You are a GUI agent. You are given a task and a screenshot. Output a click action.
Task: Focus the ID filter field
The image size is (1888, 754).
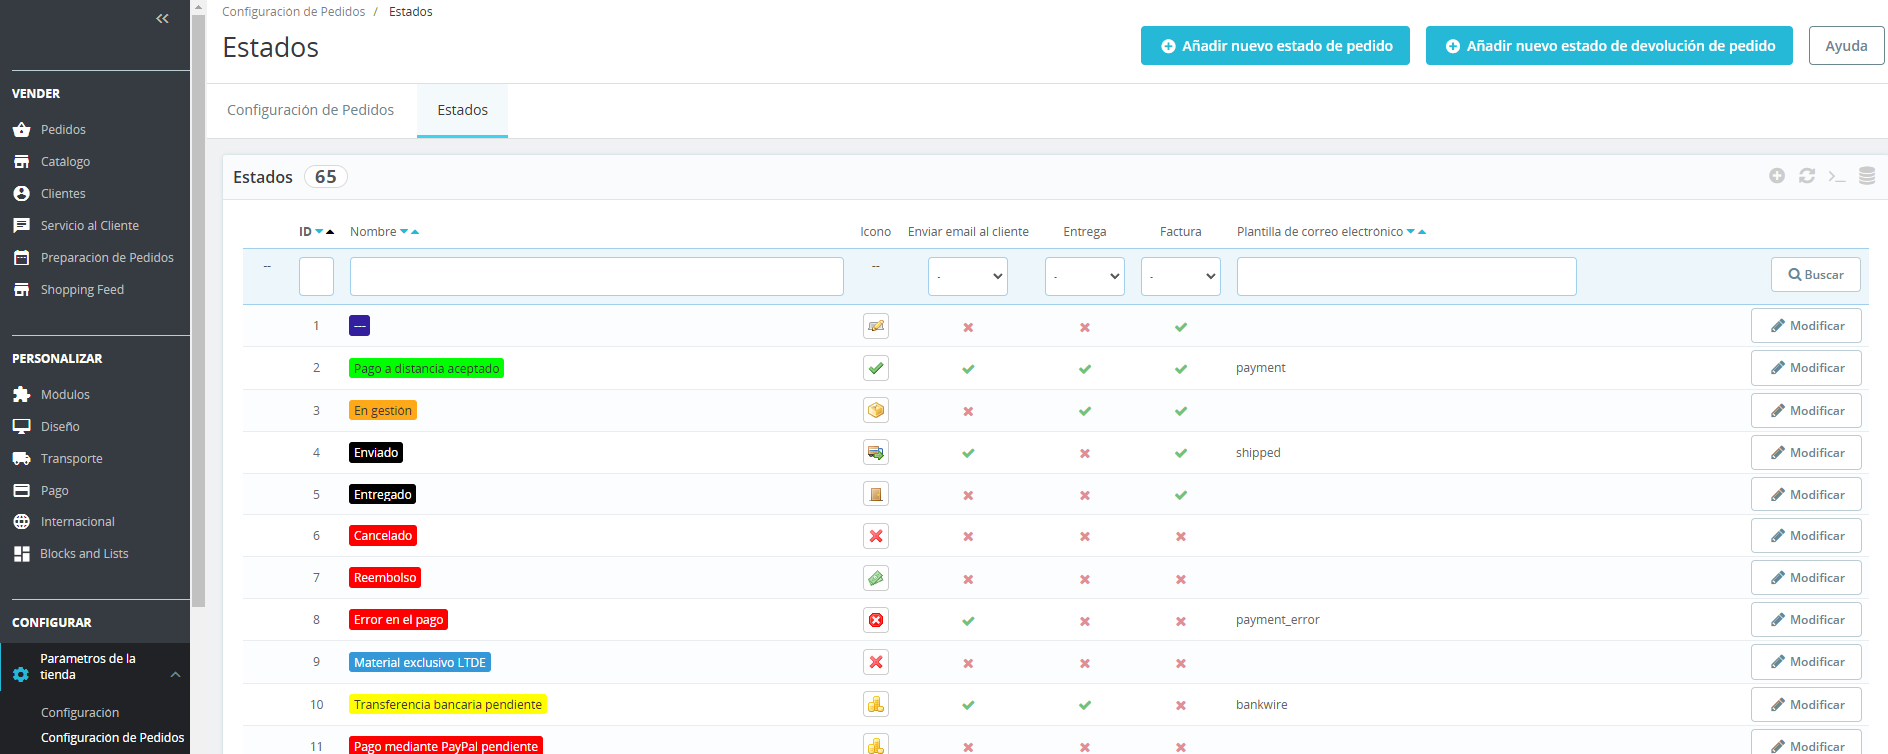pyautogui.click(x=316, y=276)
